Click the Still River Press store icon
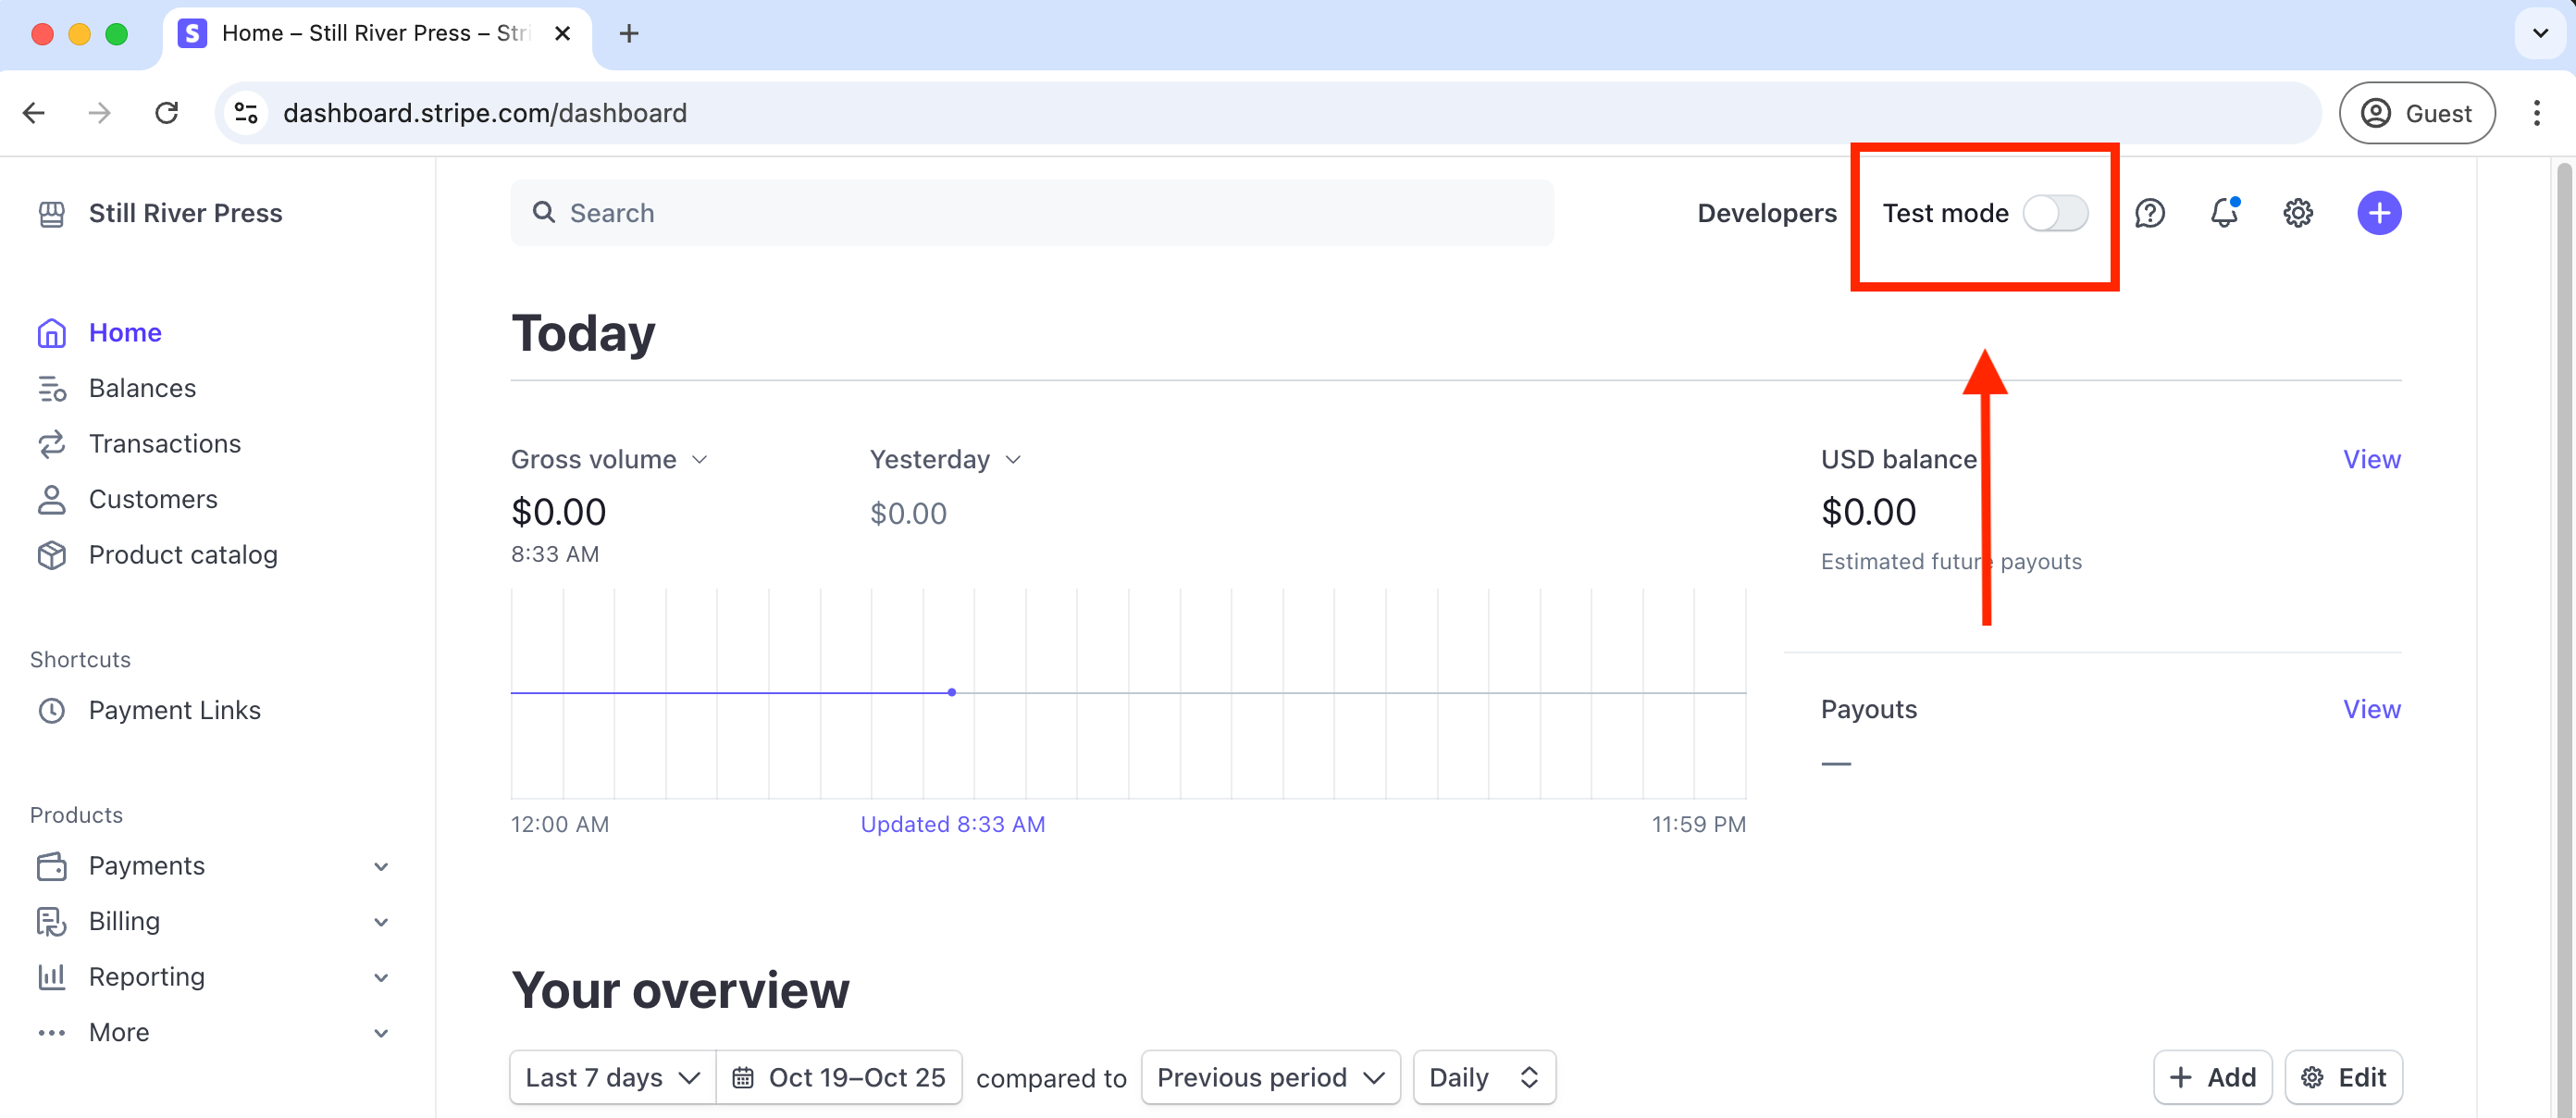Screen dimensions: 2576x1118 [x=51, y=213]
